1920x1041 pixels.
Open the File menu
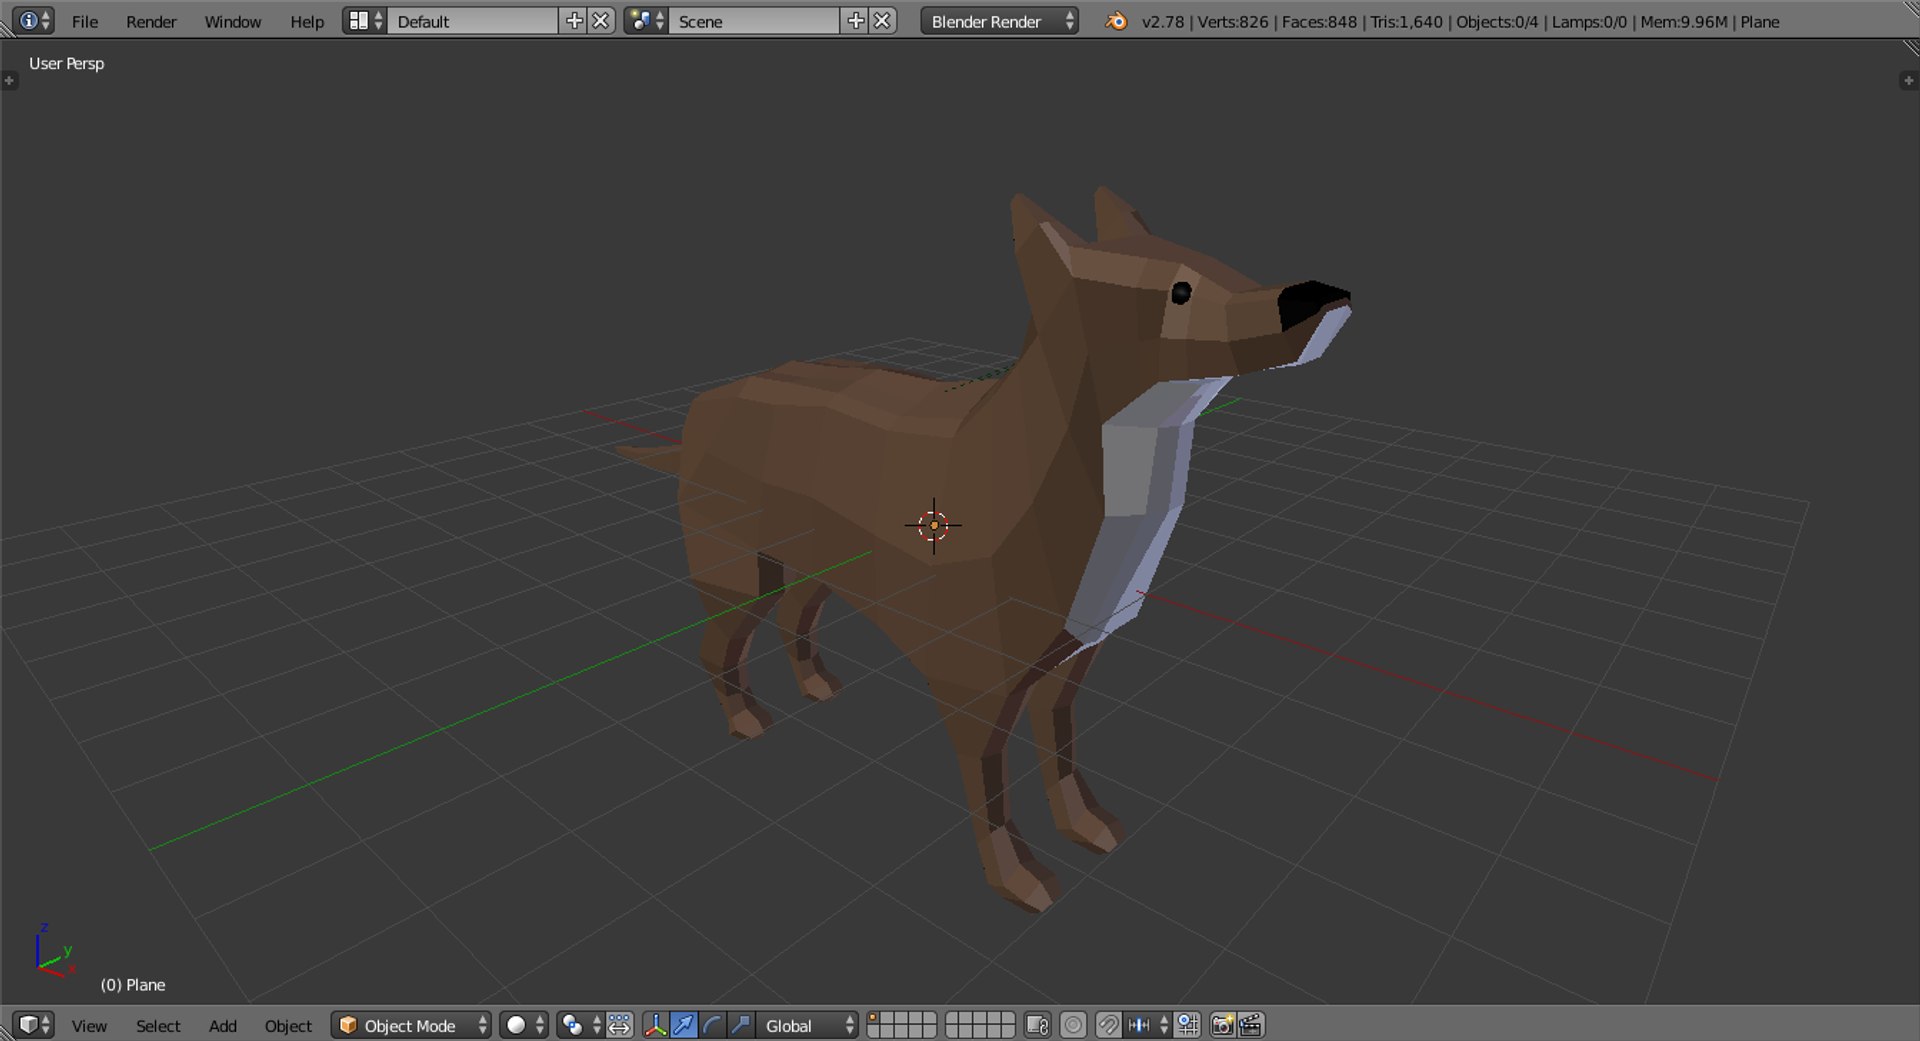(85, 21)
